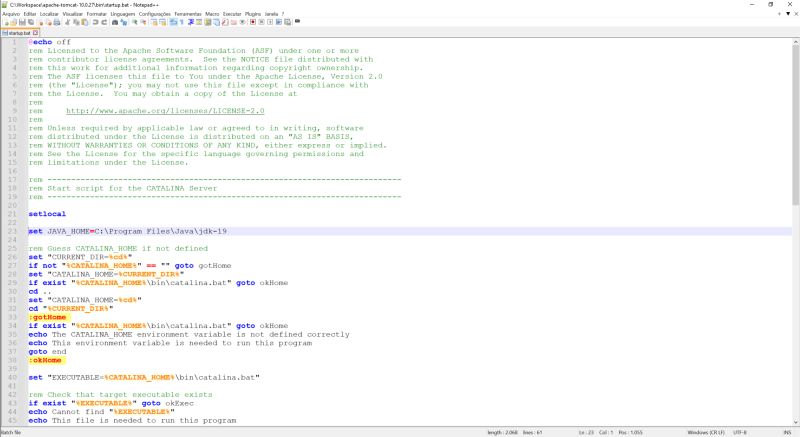Click the Close All documents toolbar icon
Viewport: 800px width, 437px height.
point(49,22)
